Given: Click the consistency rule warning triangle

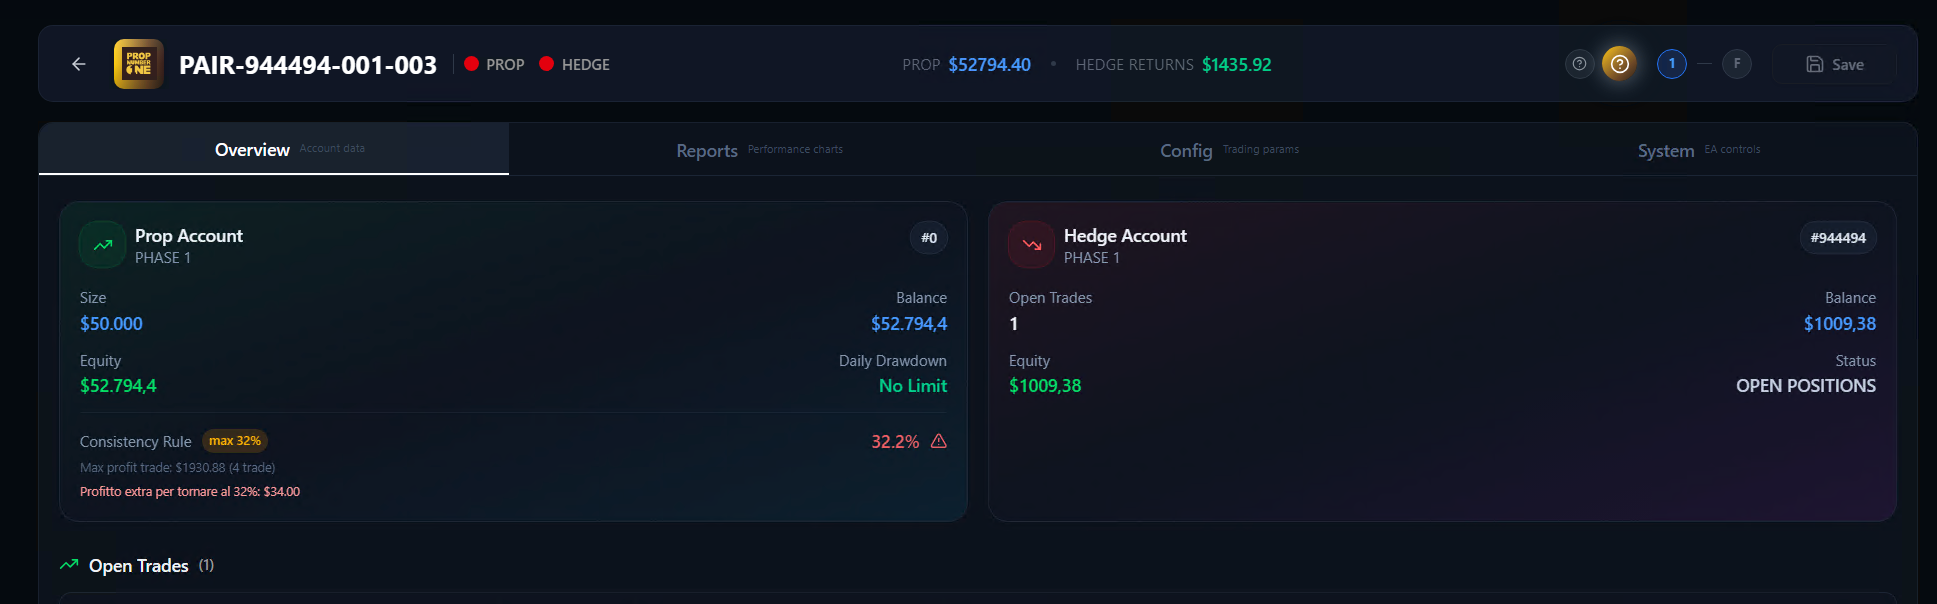Looking at the screenshot, I should (x=938, y=441).
